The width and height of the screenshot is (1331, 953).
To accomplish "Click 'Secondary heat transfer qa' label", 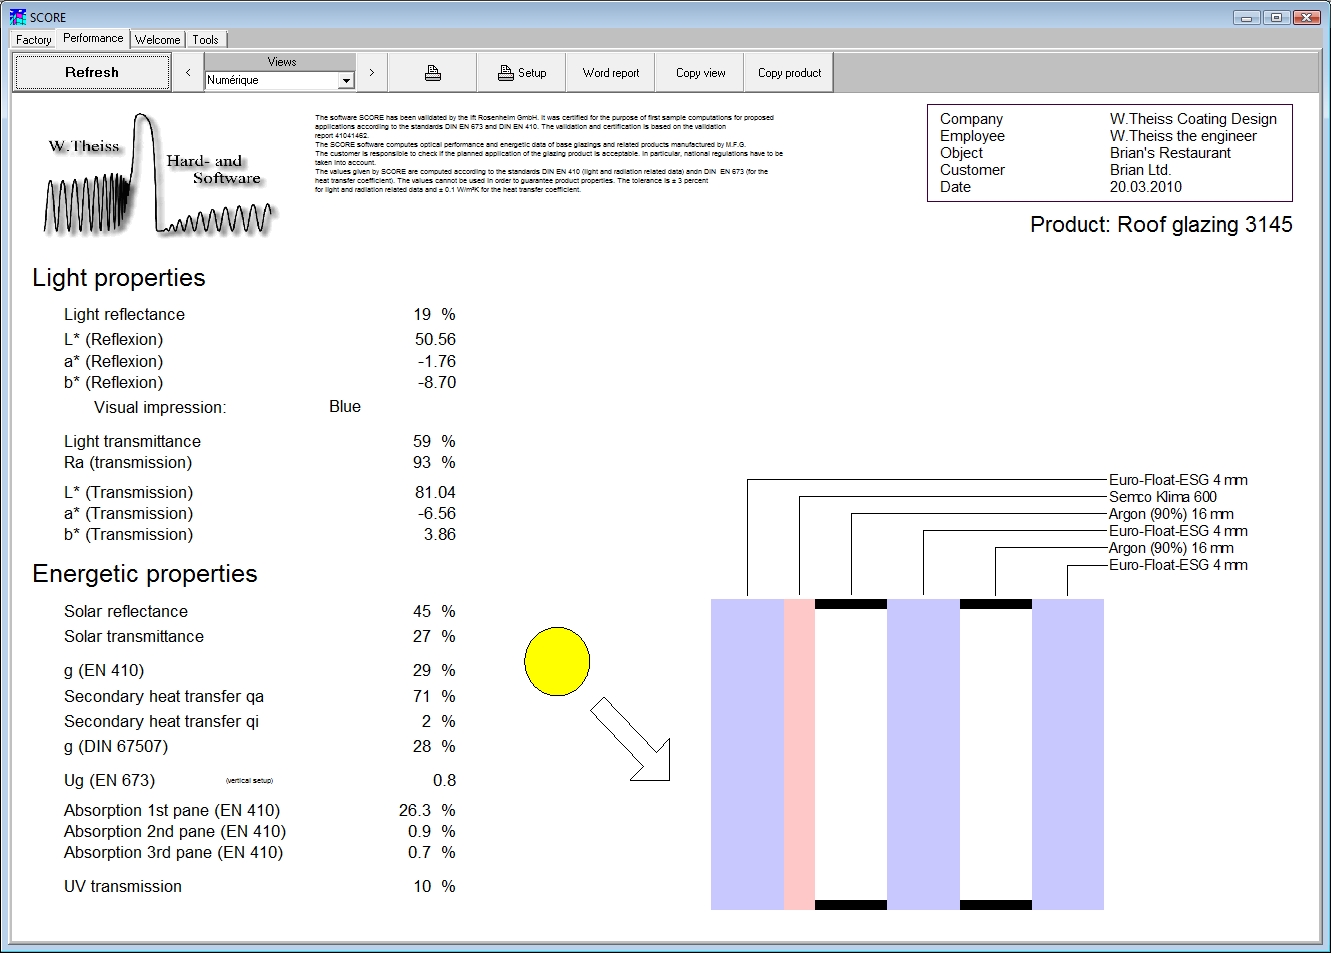I will click(164, 696).
